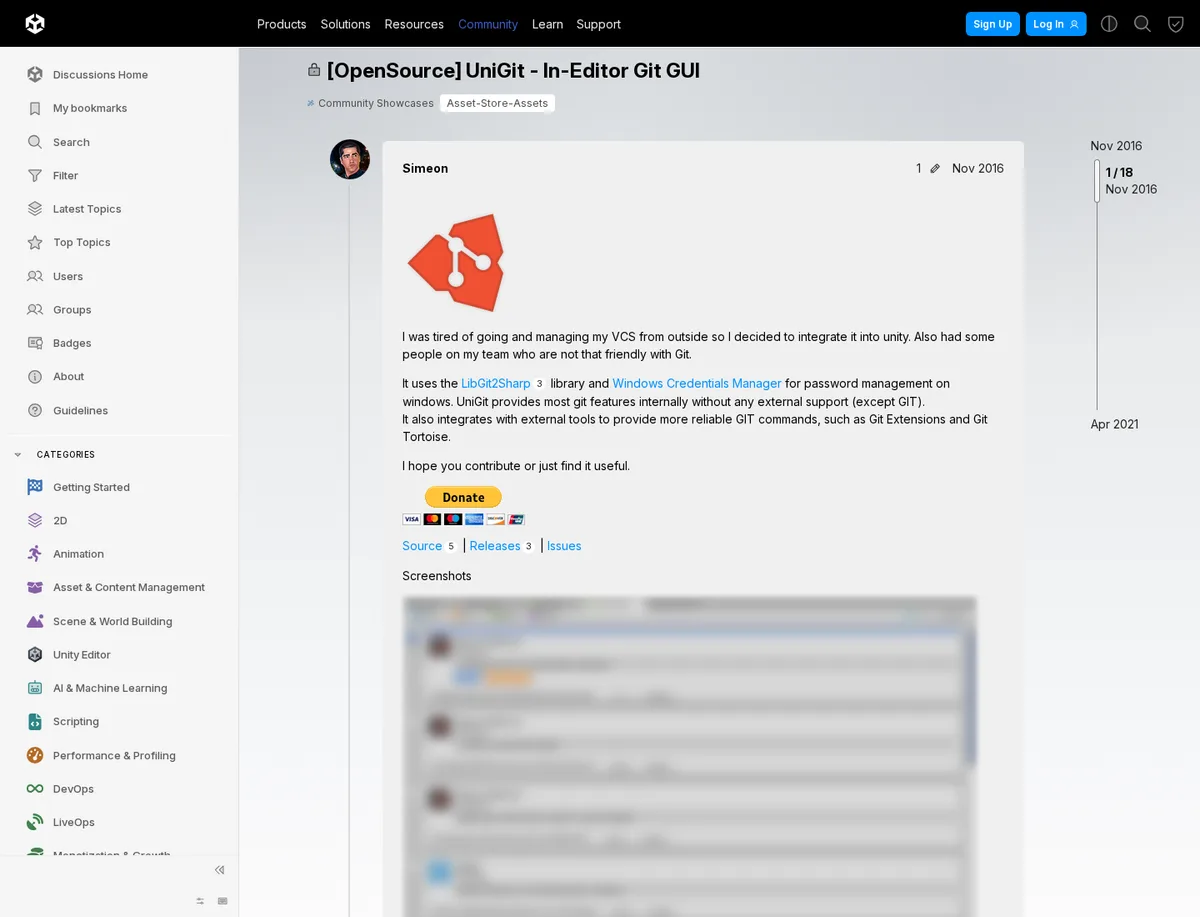This screenshot has width=1200, height=917.
Task: Click the Asset-Store-Assets tag
Action: tap(497, 103)
